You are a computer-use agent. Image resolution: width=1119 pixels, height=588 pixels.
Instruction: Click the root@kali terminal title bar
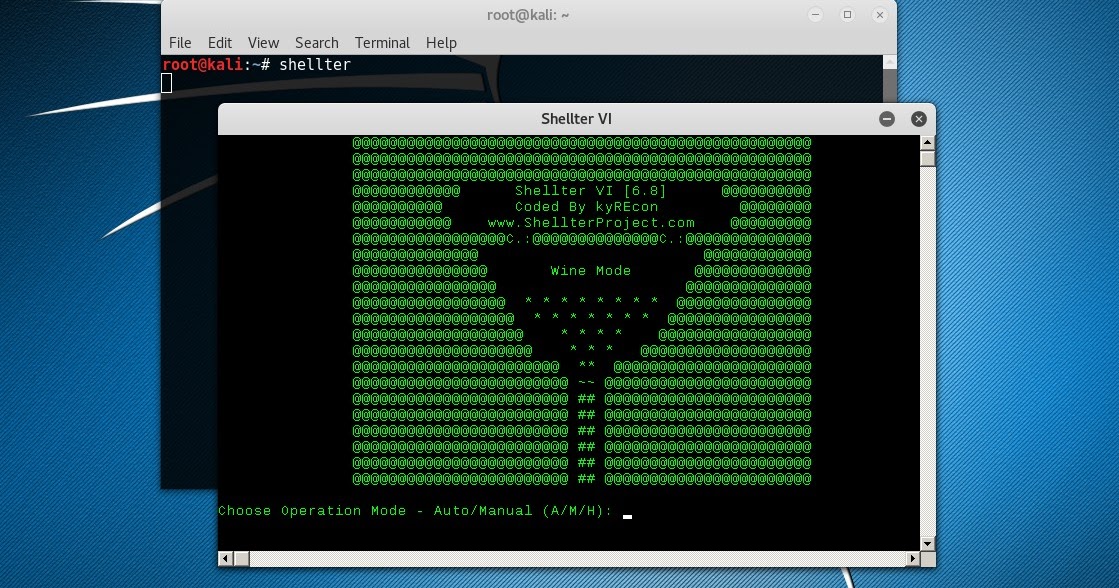(528, 15)
